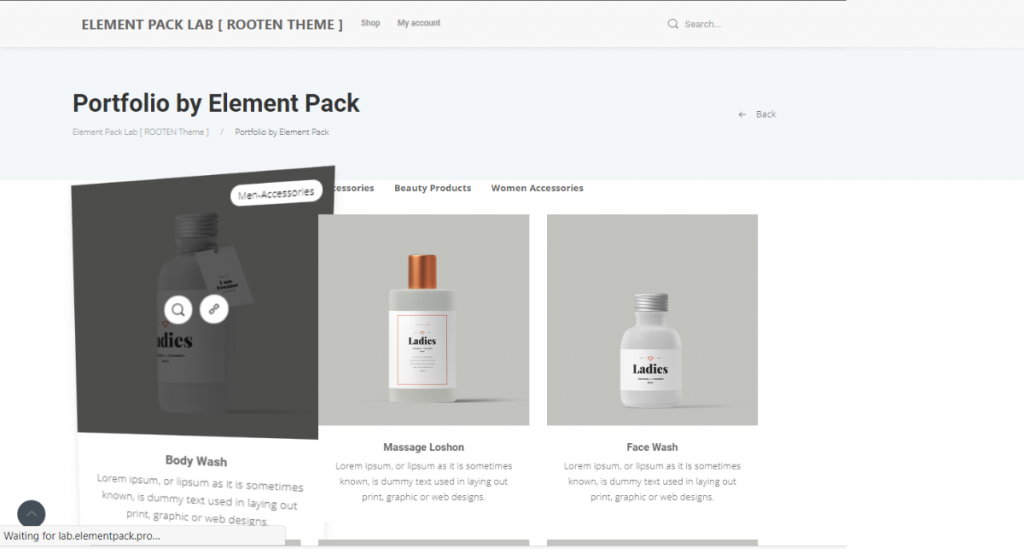Viewport: 1024px width, 549px height.
Task: Open the Massage Loshon title link
Action: pyautogui.click(x=423, y=447)
